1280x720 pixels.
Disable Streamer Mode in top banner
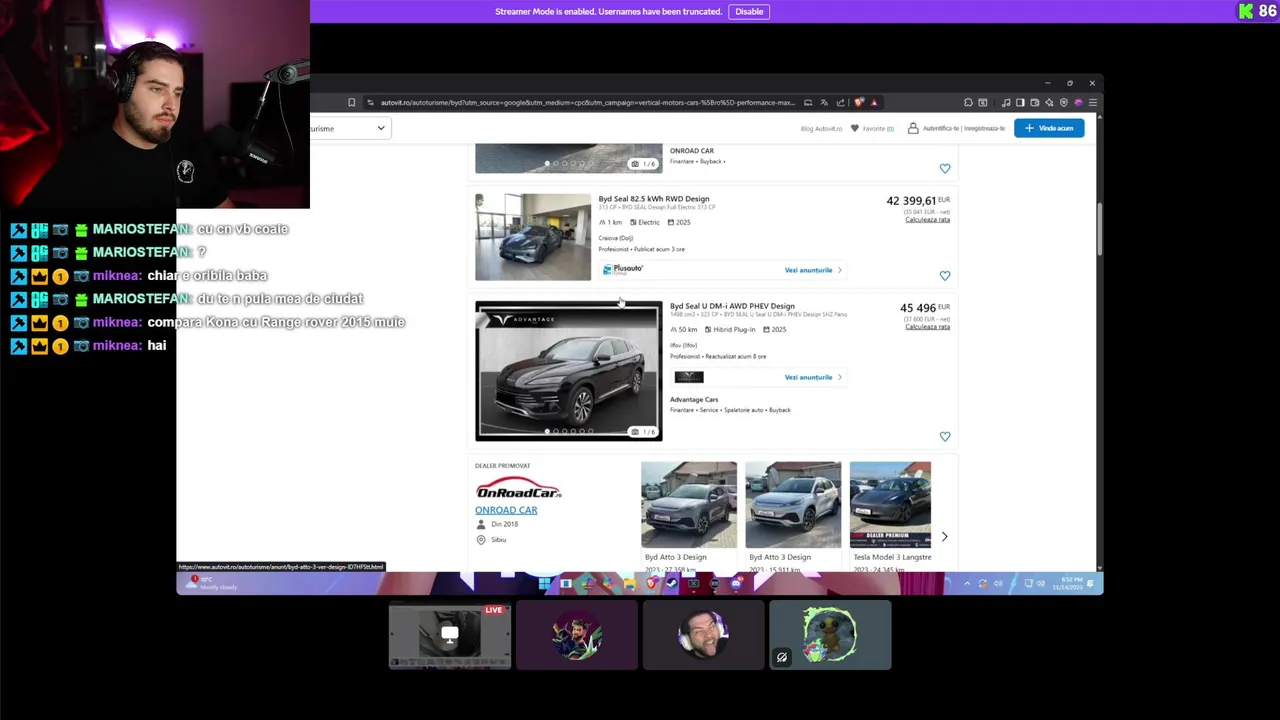click(x=749, y=11)
